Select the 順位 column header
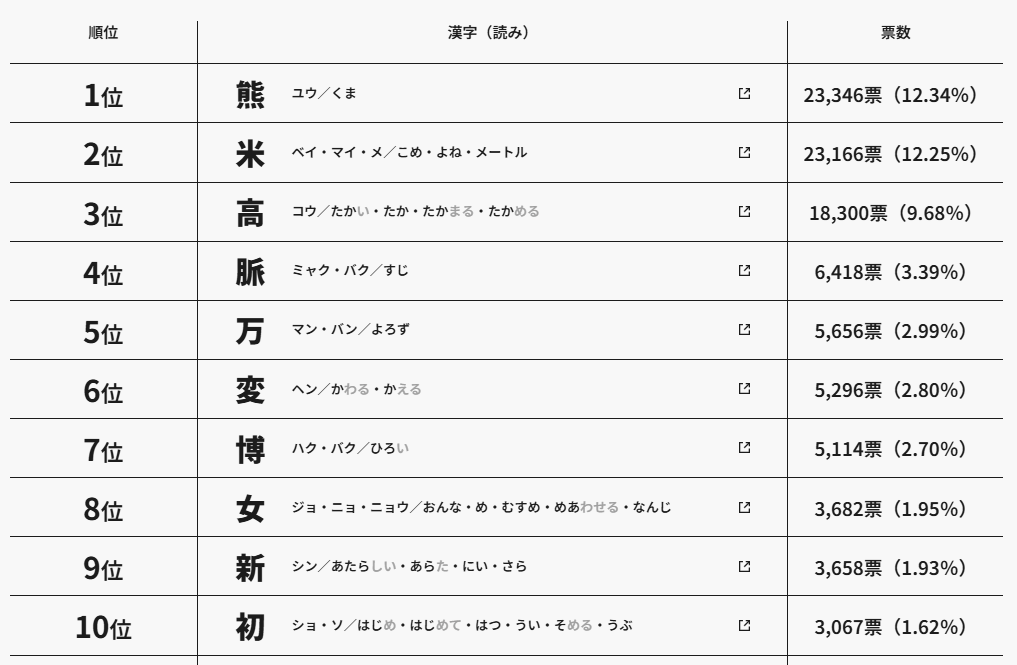Screen dimensions: 1017x665 (x=103, y=33)
